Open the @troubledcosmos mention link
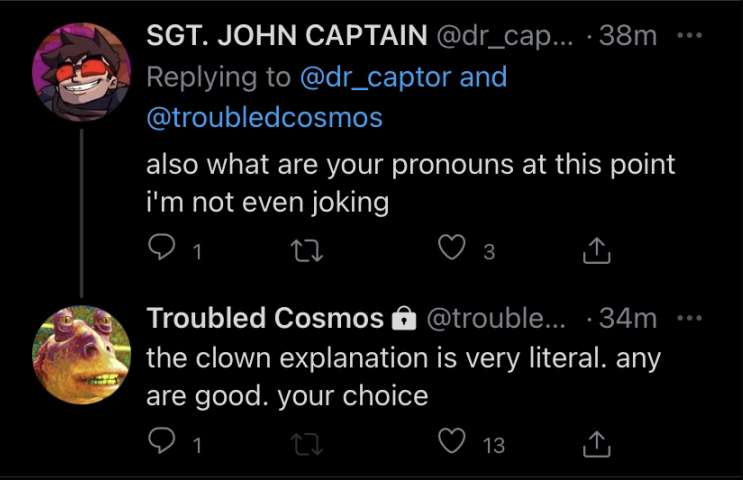 pyautogui.click(x=264, y=118)
